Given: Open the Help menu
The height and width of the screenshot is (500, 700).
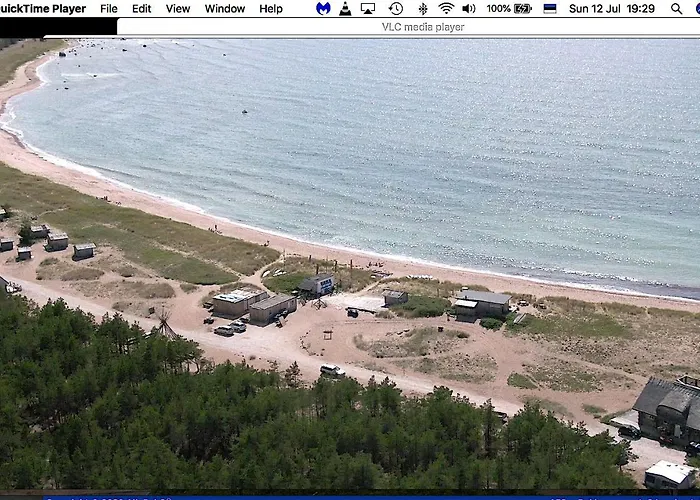Looking at the screenshot, I should [271, 9].
